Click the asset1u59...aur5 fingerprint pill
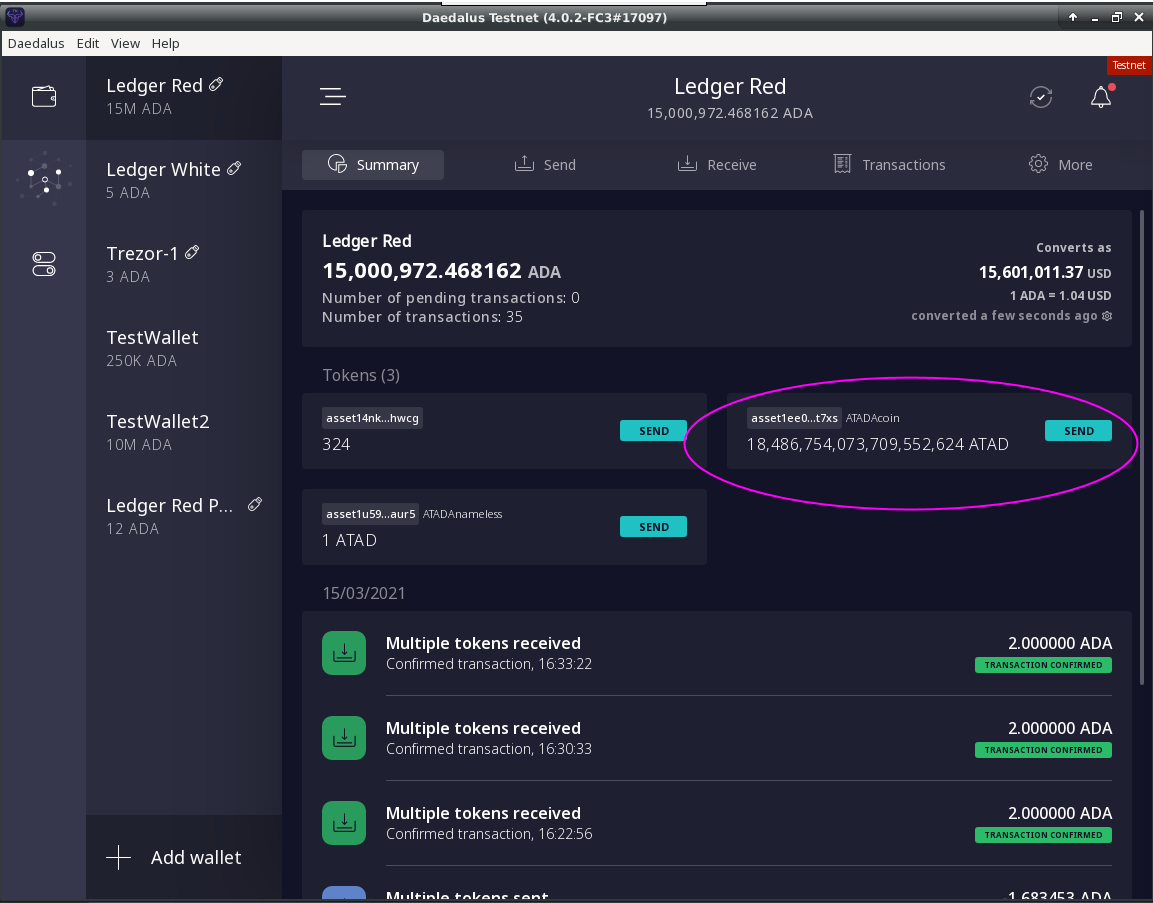Image resolution: width=1153 pixels, height=903 pixels. tap(371, 514)
